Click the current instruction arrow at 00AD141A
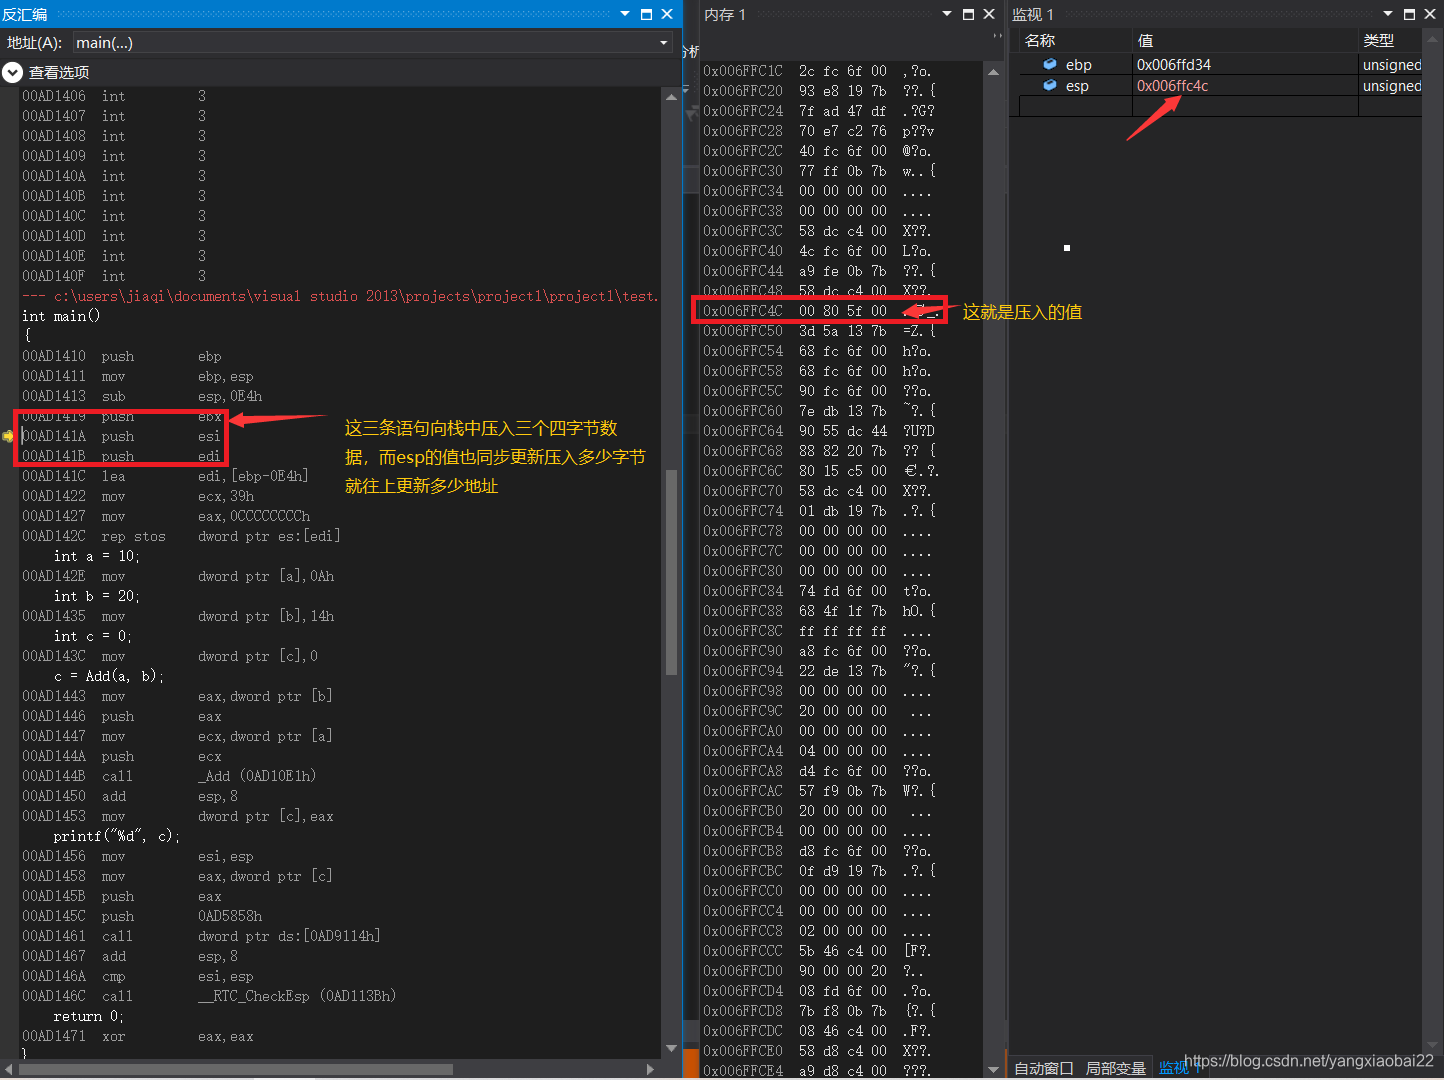Image resolution: width=1444 pixels, height=1080 pixels. pyautogui.click(x=9, y=436)
